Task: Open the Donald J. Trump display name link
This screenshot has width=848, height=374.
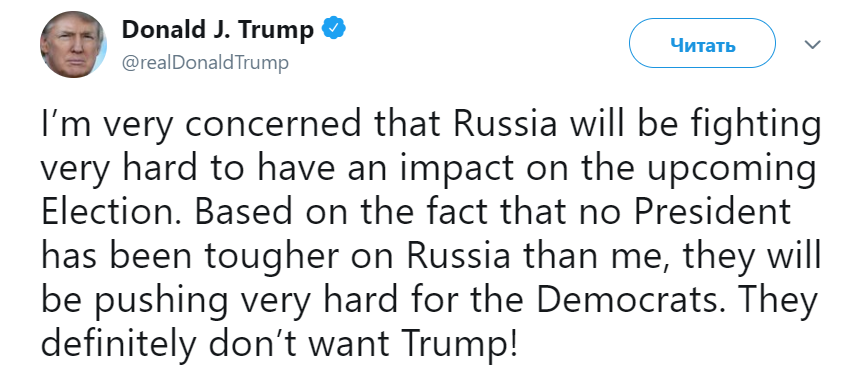Action: point(218,30)
